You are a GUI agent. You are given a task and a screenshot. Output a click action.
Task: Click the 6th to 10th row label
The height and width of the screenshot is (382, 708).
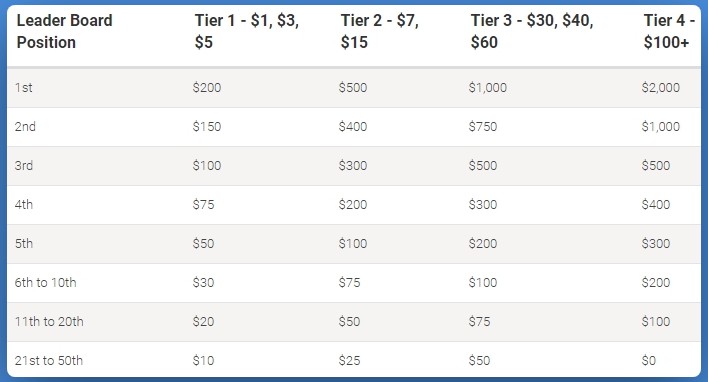pos(46,283)
